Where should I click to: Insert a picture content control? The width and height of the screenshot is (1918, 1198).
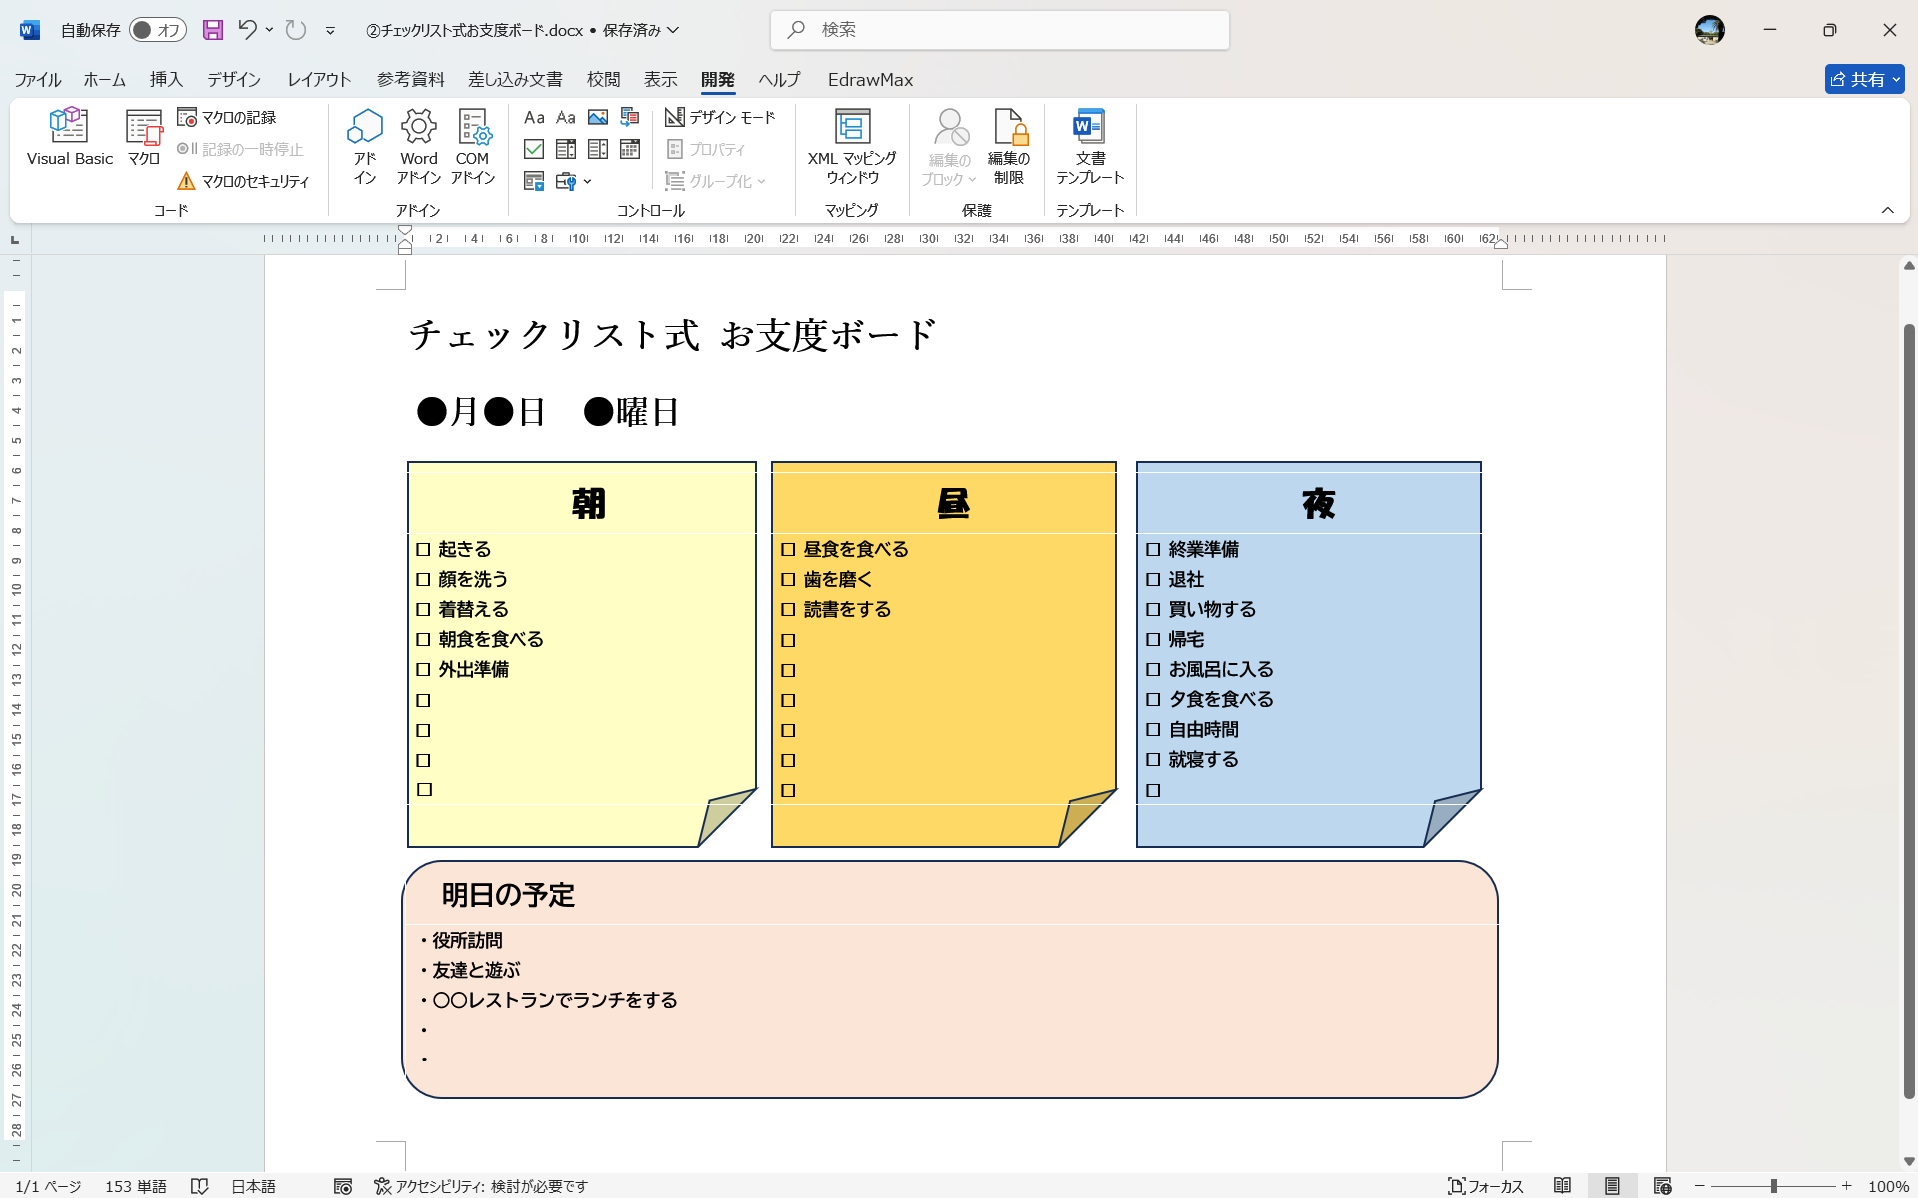click(x=598, y=117)
